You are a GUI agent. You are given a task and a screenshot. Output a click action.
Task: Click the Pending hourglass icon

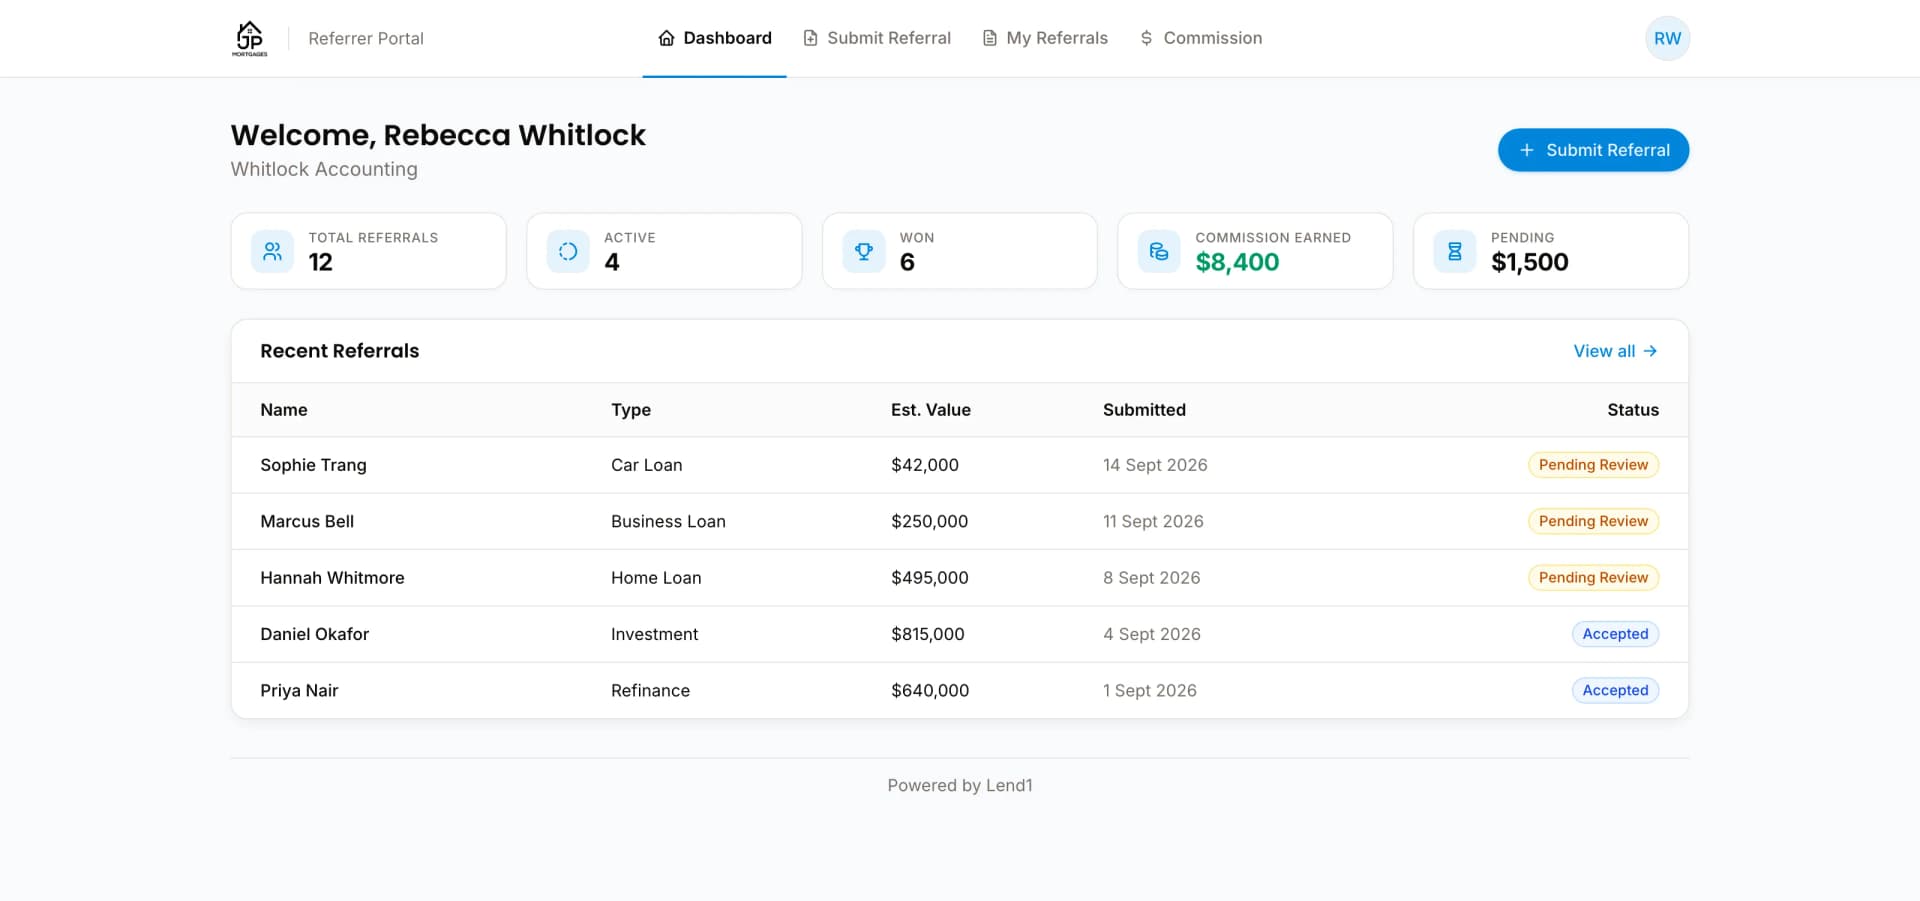(x=1455, y=251)
